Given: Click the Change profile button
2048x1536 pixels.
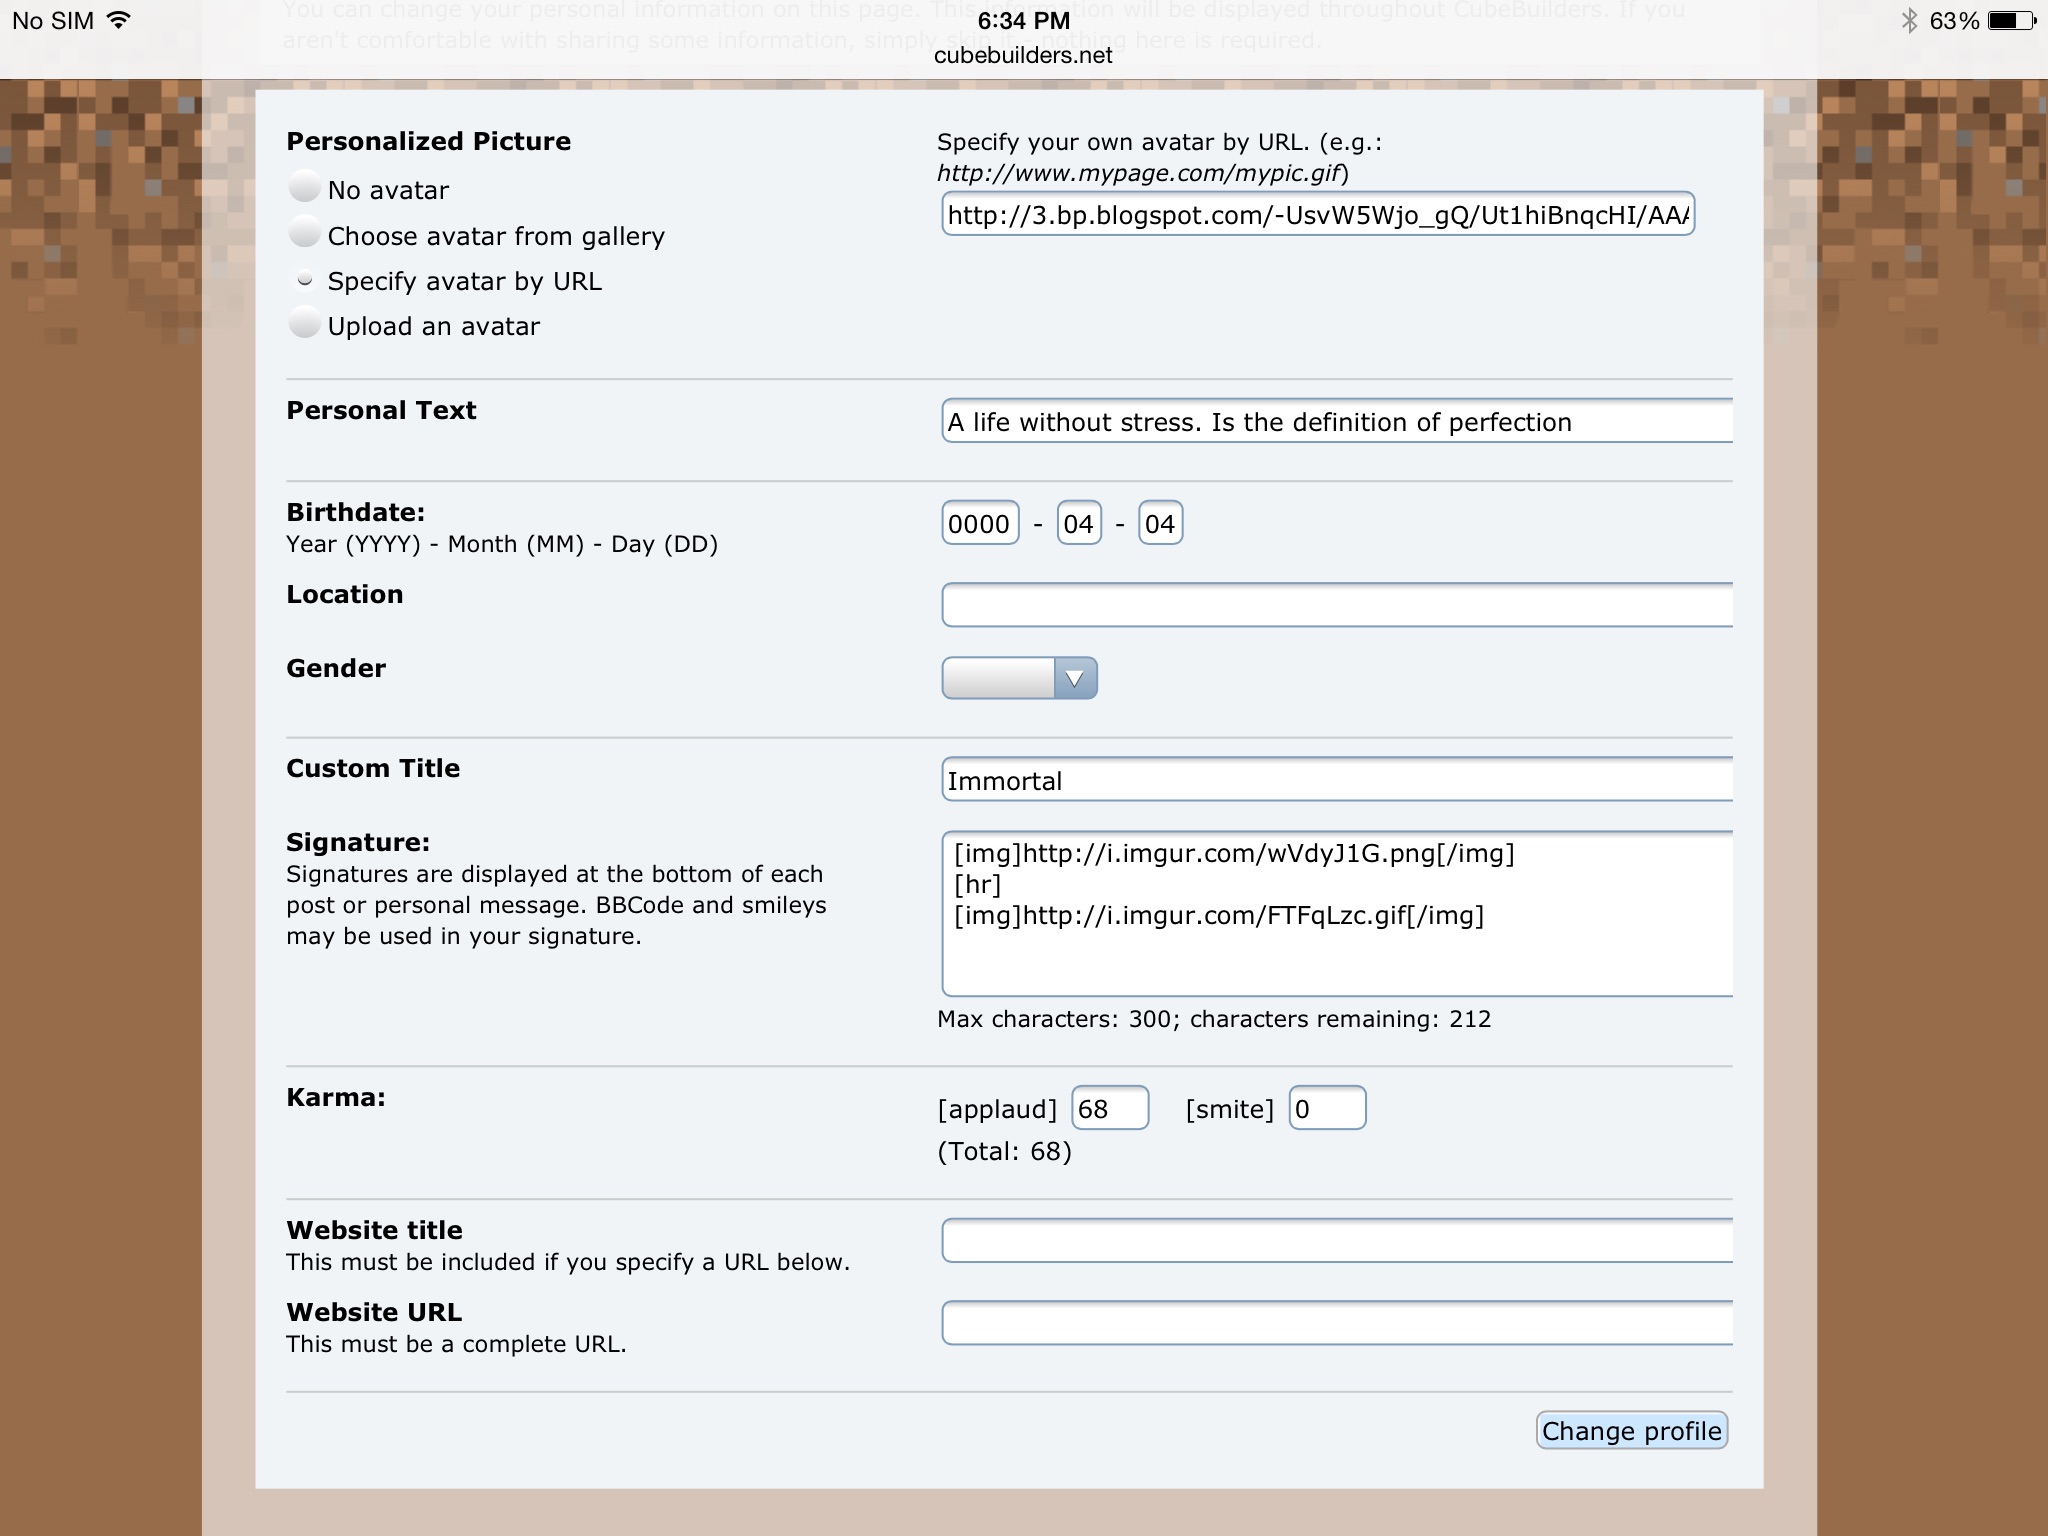Looking at the screenshot, I should [1631, 1431].
